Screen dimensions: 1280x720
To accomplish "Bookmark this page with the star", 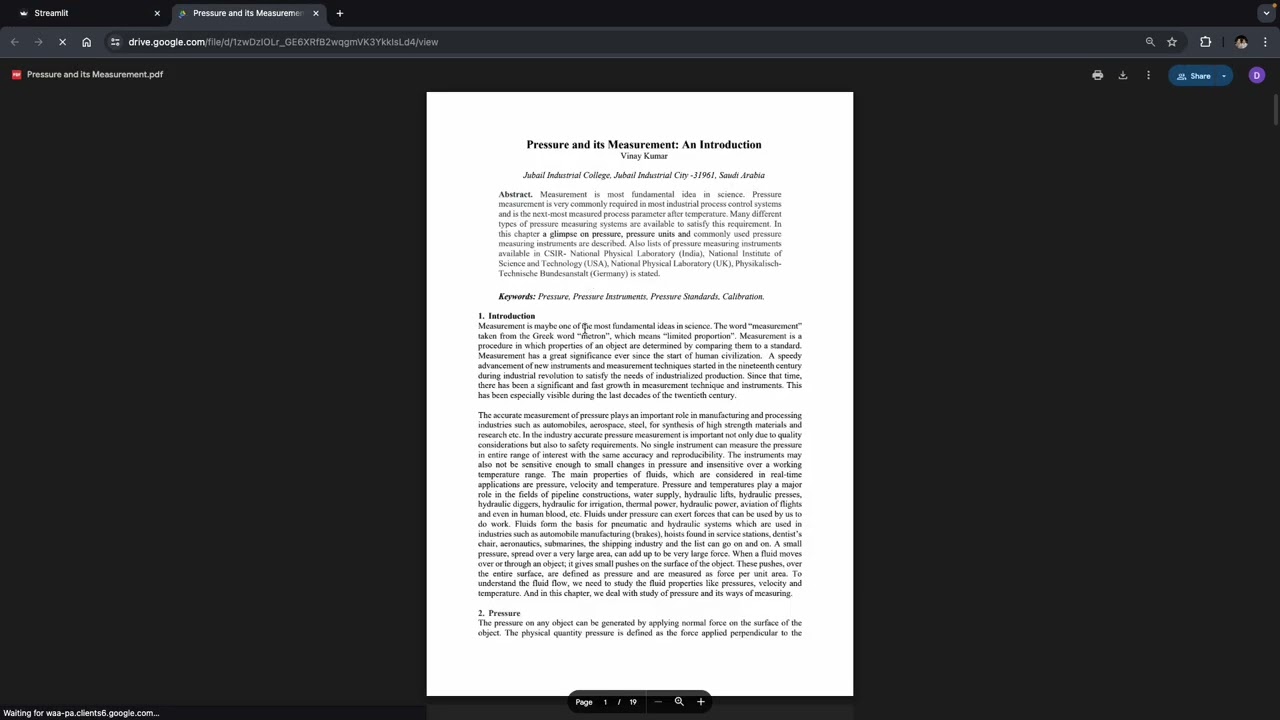I will (1172, 42).
